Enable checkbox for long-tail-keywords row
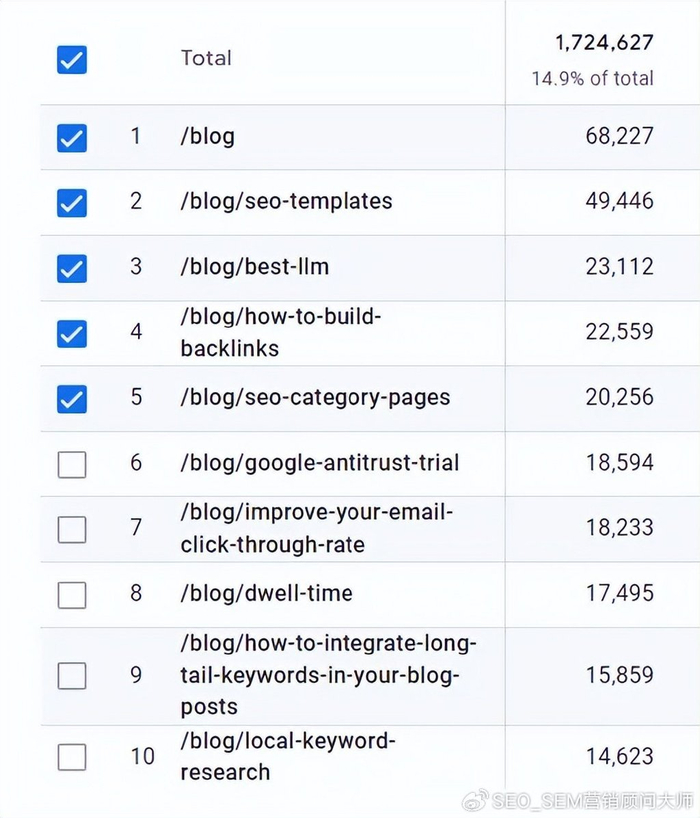This screenshot has width=700, height=818. 72,676
